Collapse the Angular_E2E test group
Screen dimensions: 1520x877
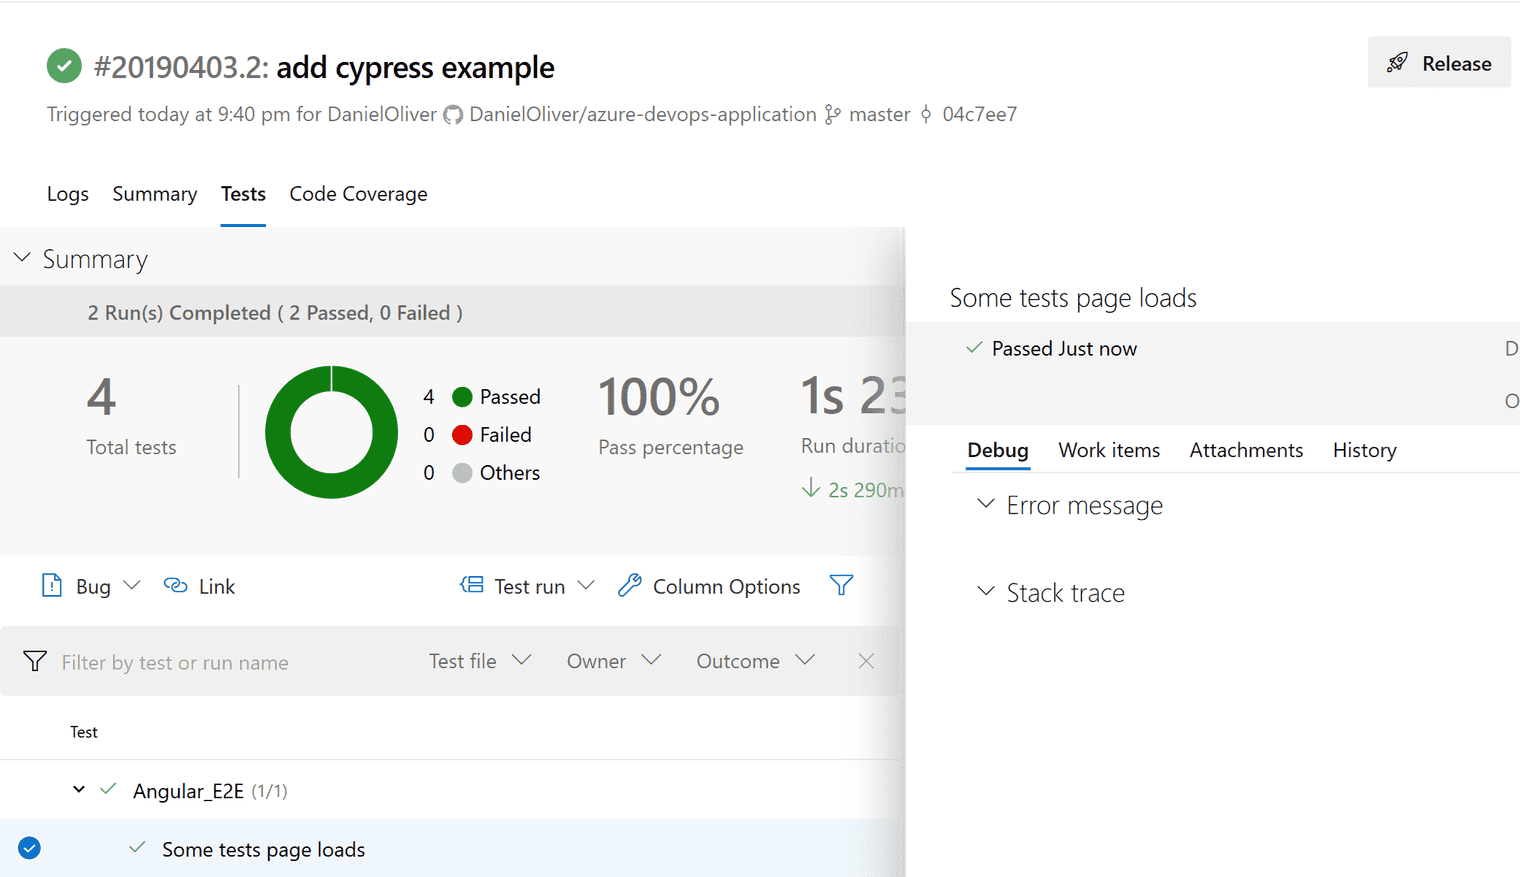(x=79, y=789)
